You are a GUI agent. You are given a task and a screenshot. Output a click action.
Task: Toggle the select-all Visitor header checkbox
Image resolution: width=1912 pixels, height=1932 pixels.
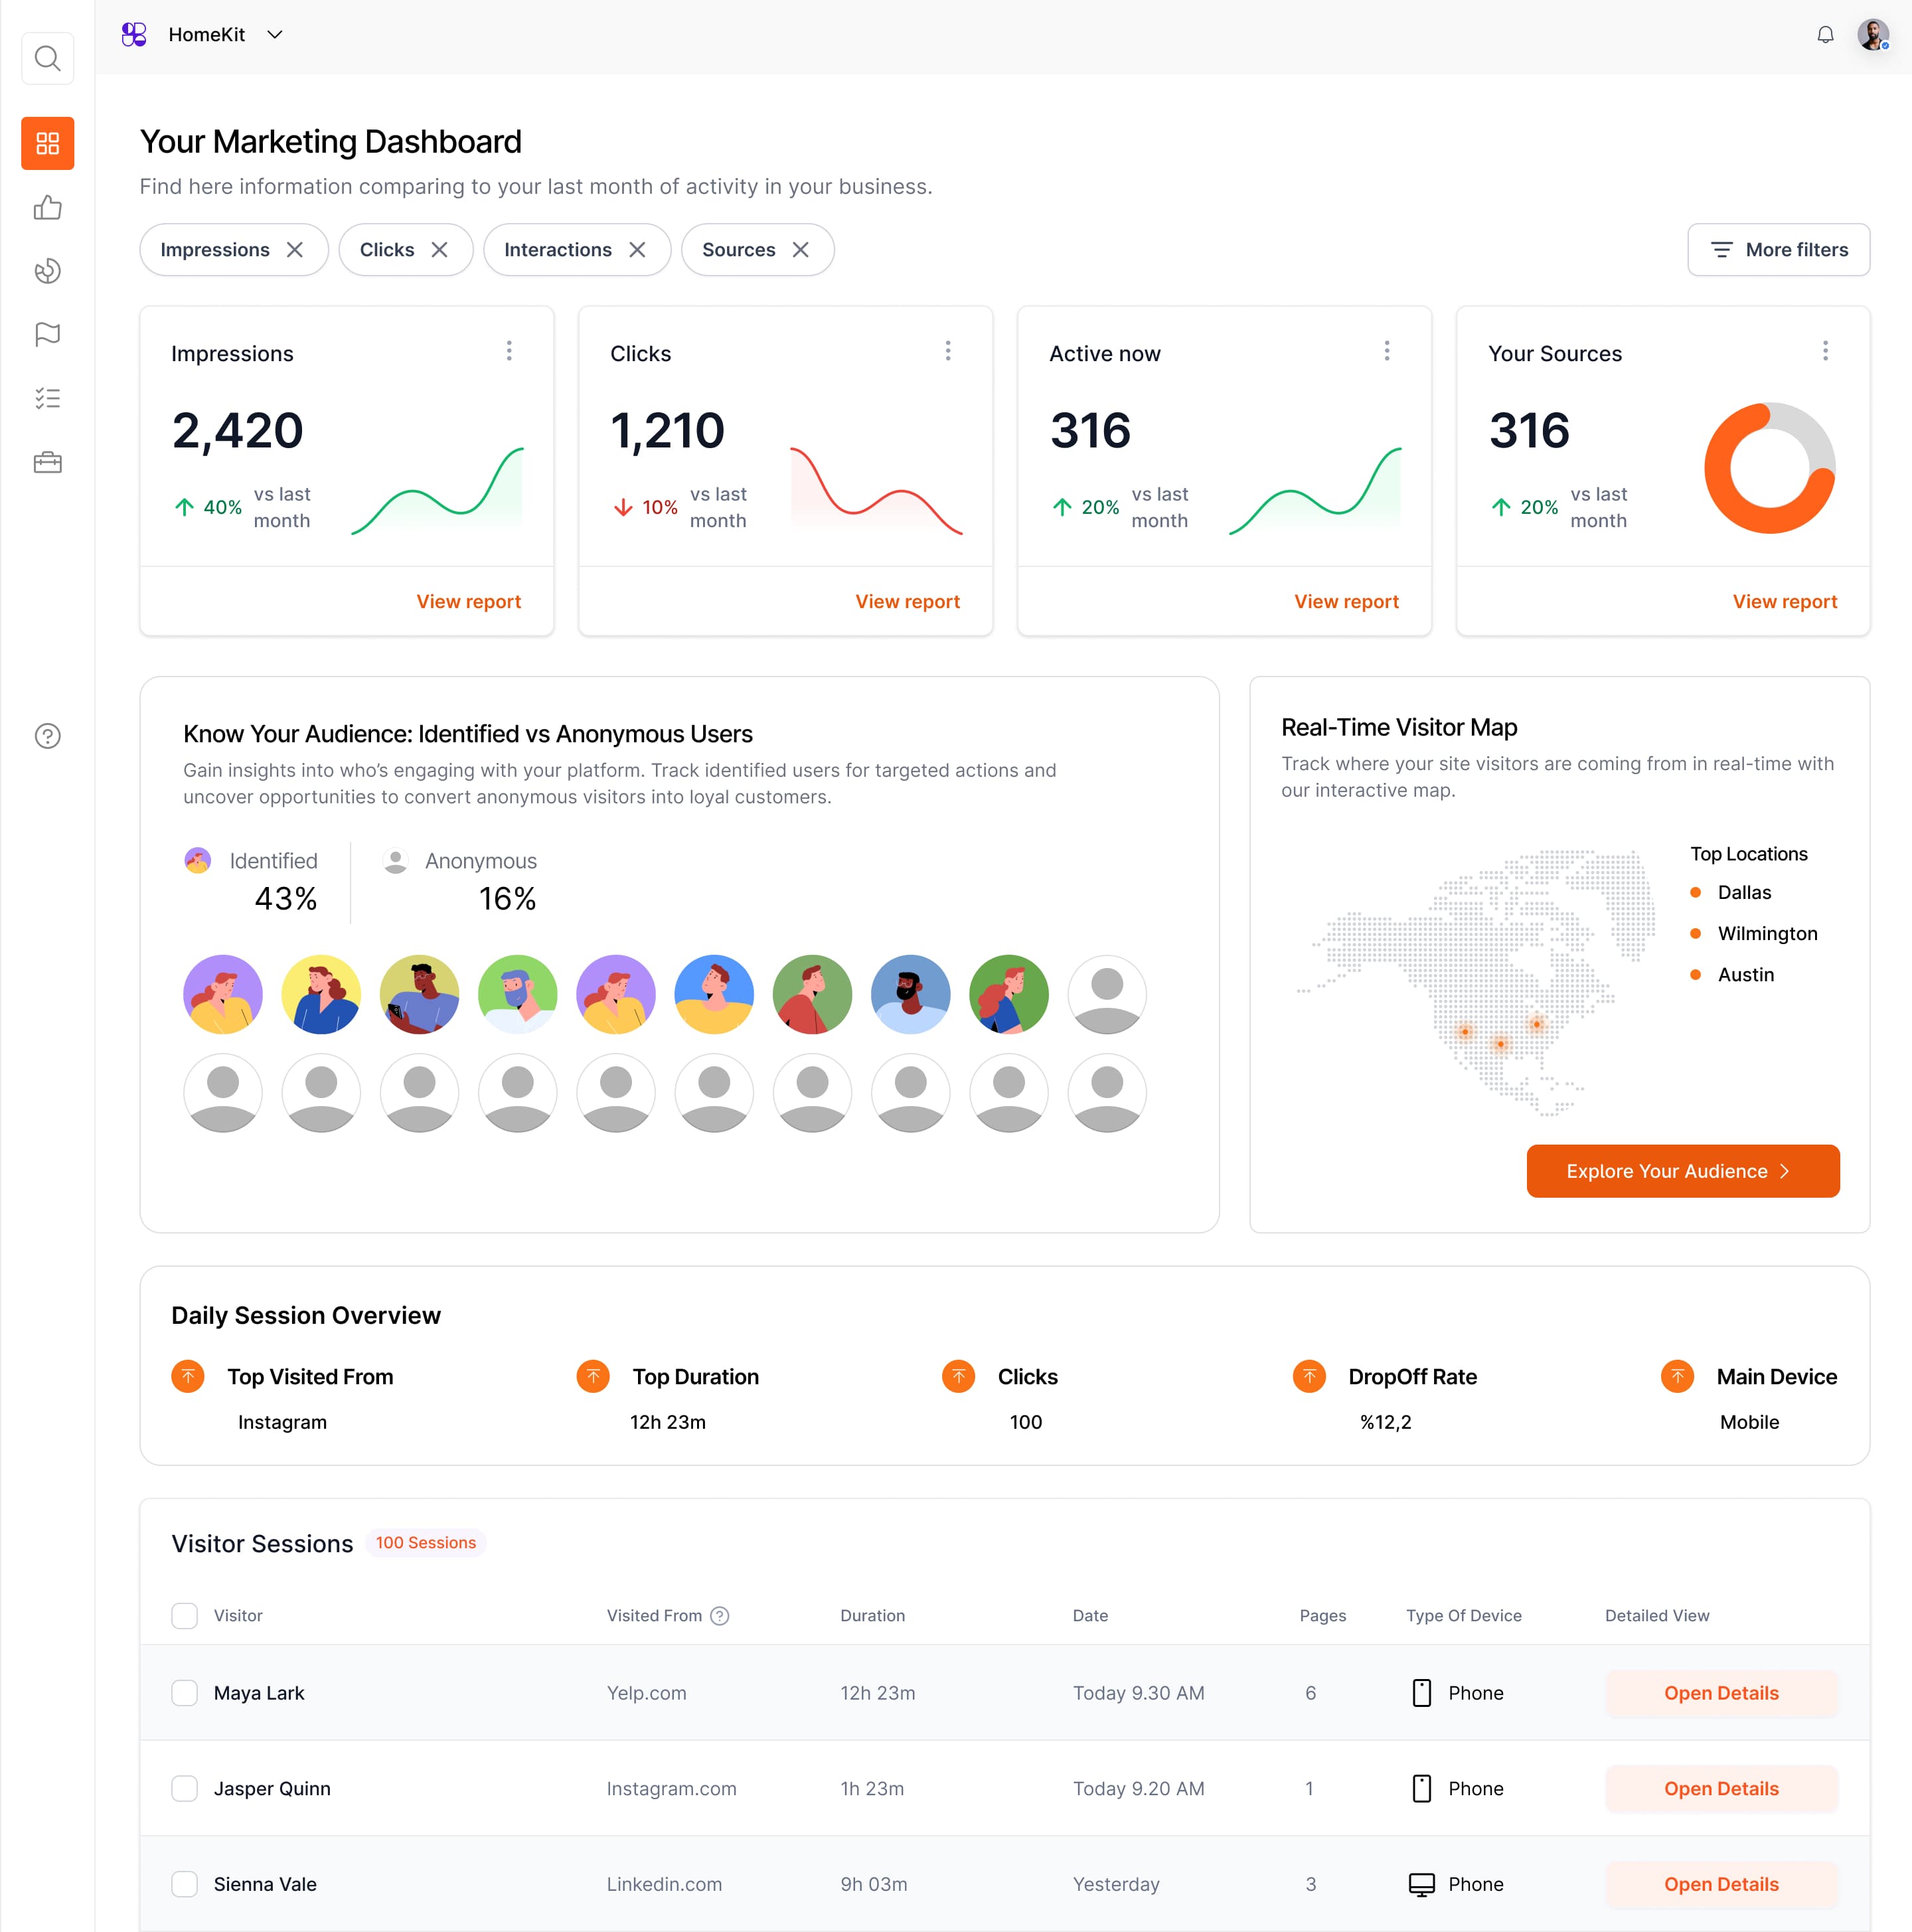point(184,1615)
